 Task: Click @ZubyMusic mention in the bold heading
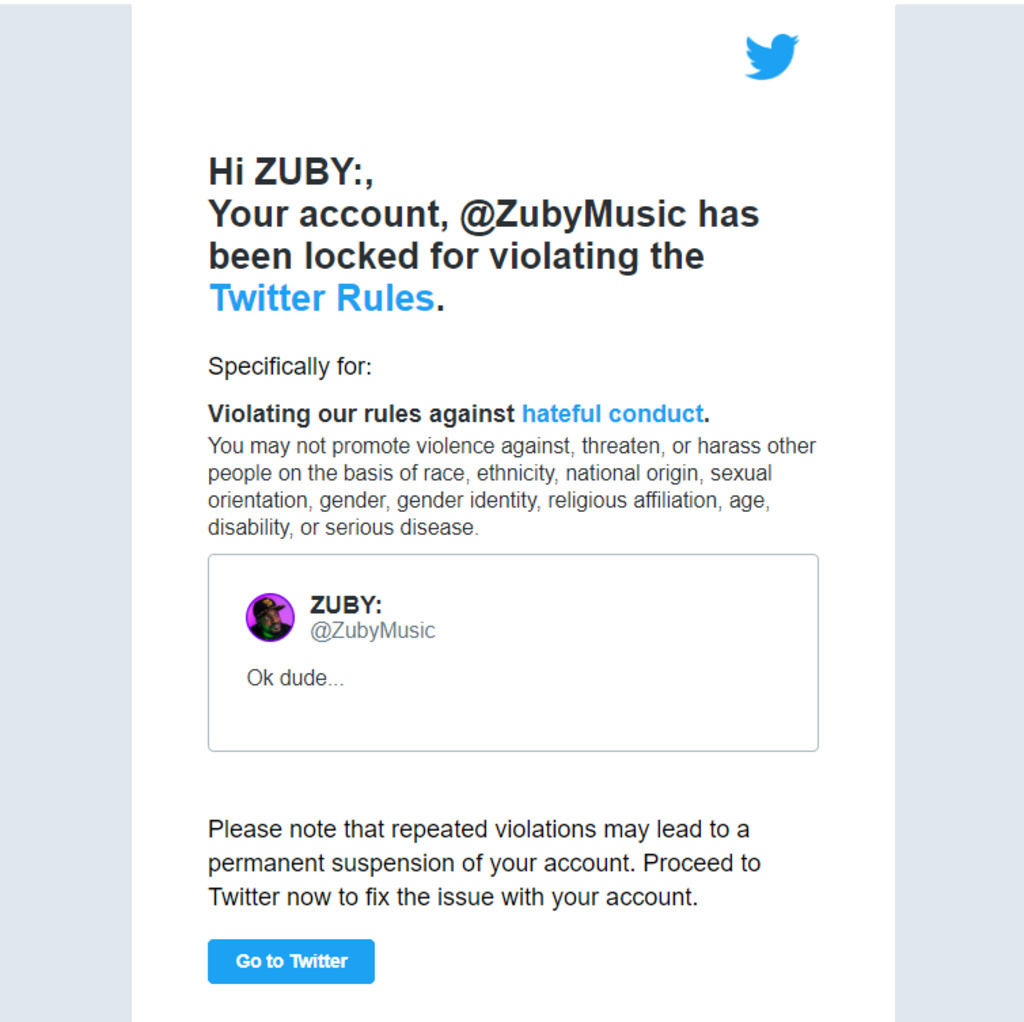[572, 214]
